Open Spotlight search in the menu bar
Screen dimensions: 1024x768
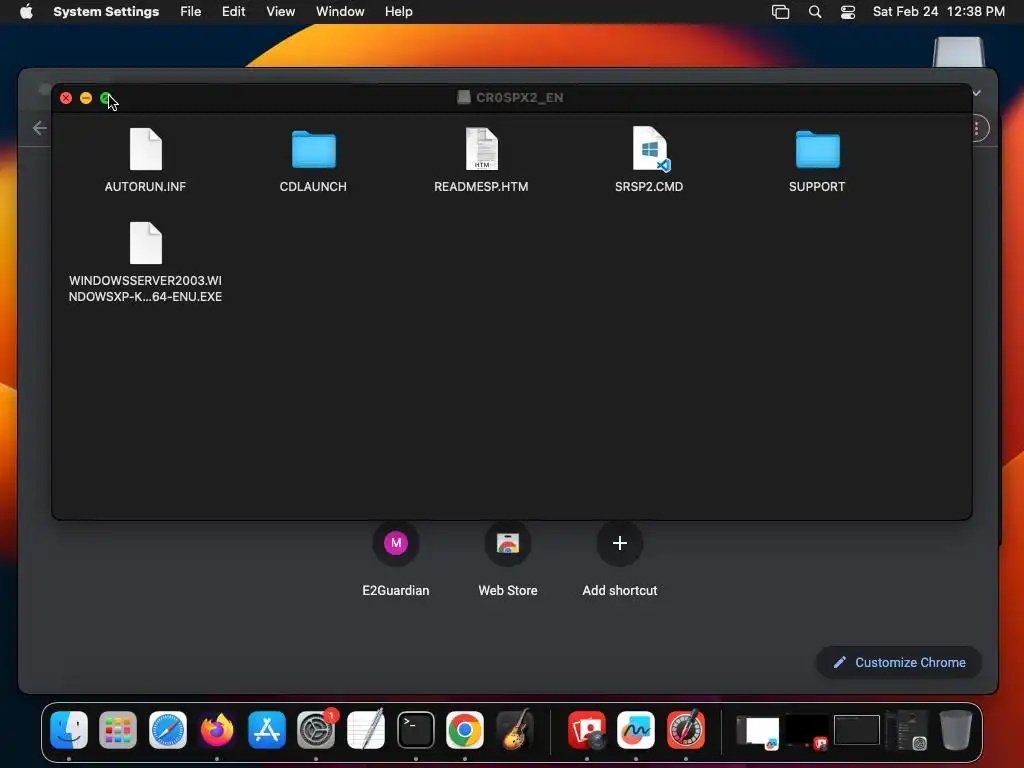pyautogui.click(x=815, y=12)
